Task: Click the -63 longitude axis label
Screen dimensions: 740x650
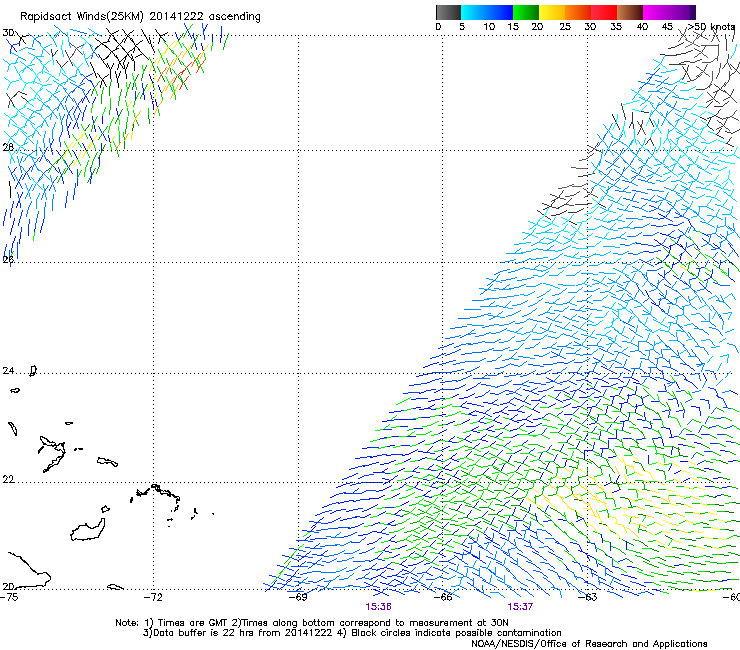Action: tap(588, 597)
